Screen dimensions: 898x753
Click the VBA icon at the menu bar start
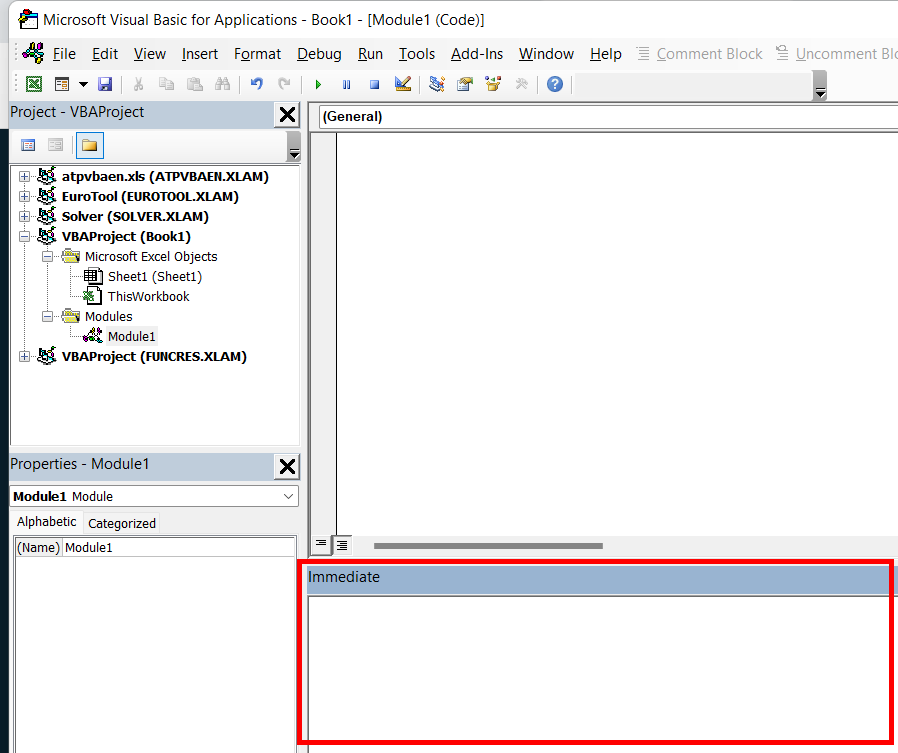[33, 53]
